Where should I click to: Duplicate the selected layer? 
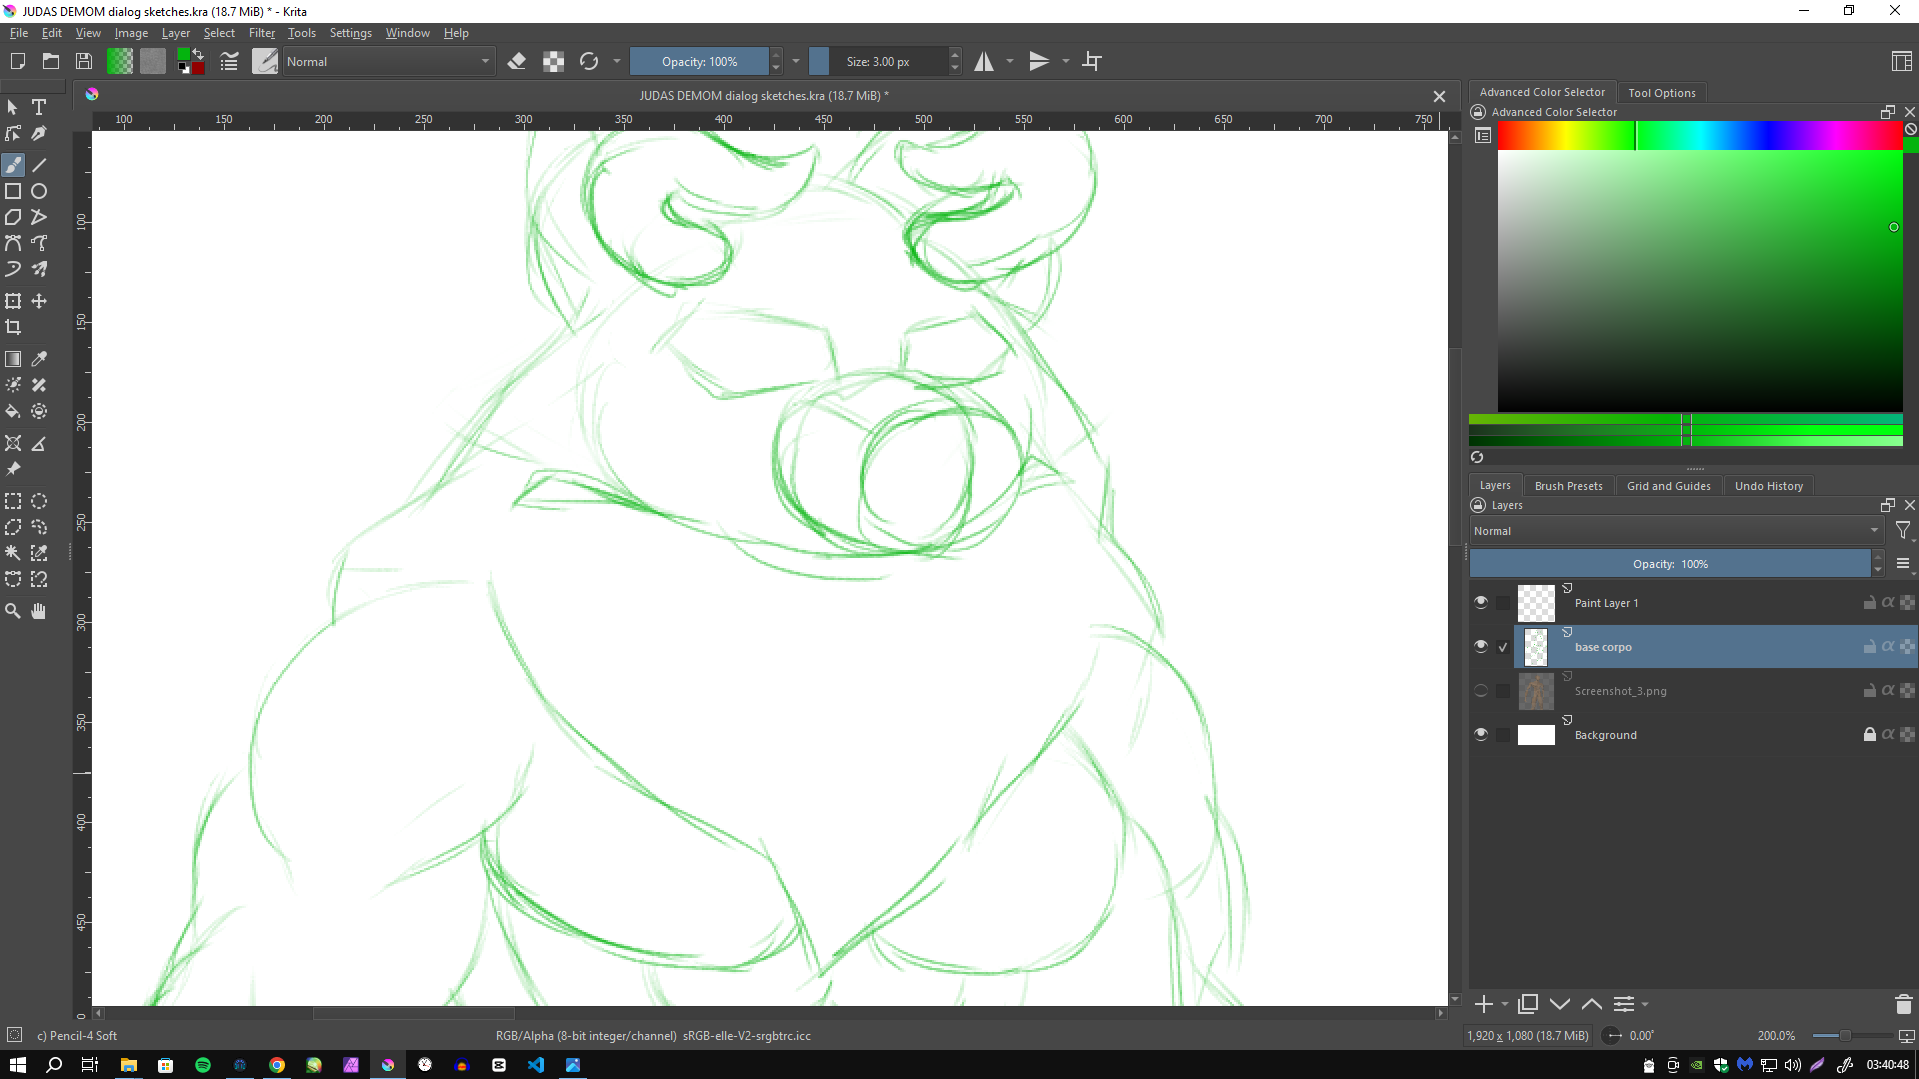pos(1528,1004)
